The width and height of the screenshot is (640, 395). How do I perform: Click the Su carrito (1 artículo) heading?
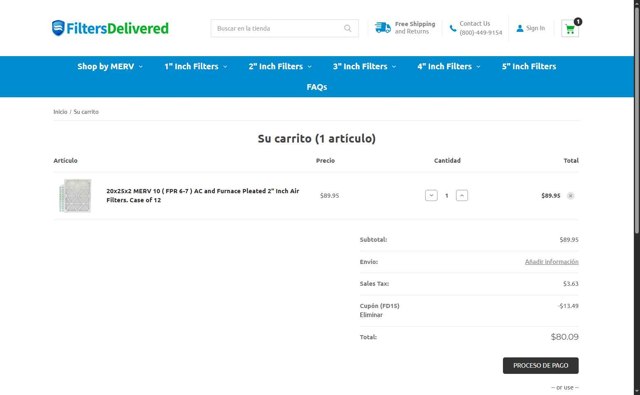pyautogui.click(x=317, y=139)
